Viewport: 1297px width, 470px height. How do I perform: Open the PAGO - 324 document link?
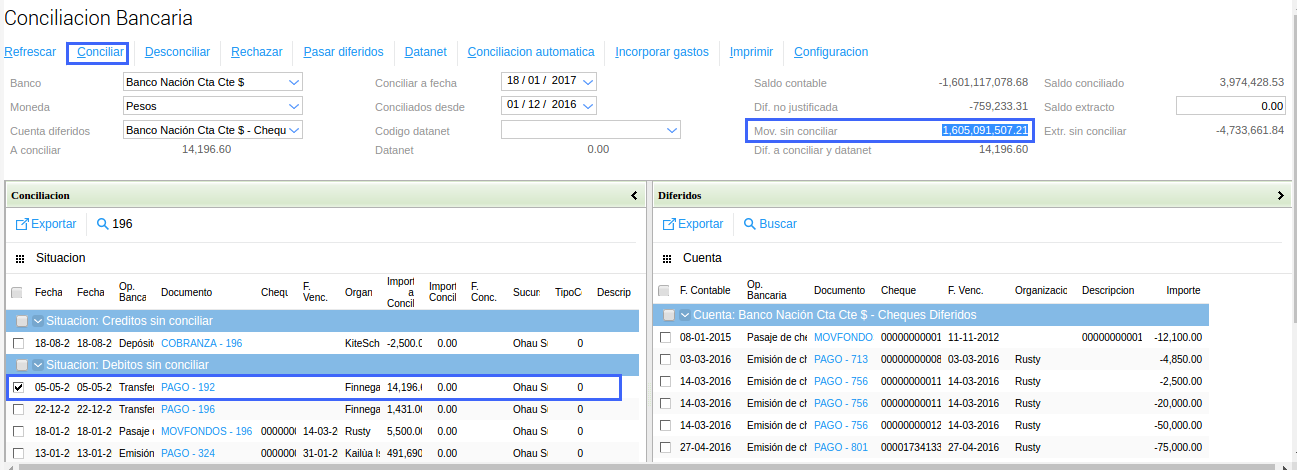coord(188,453)
